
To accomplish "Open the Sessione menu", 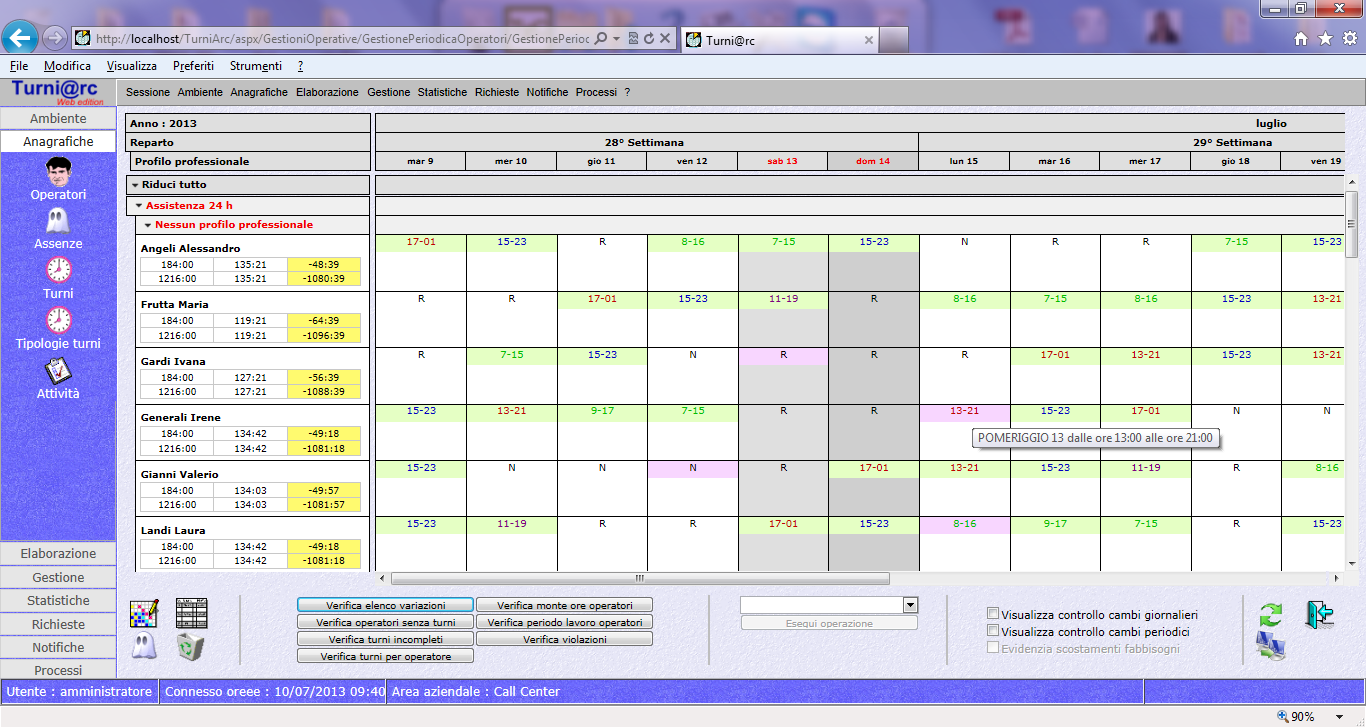I will (x=148, y=92).
